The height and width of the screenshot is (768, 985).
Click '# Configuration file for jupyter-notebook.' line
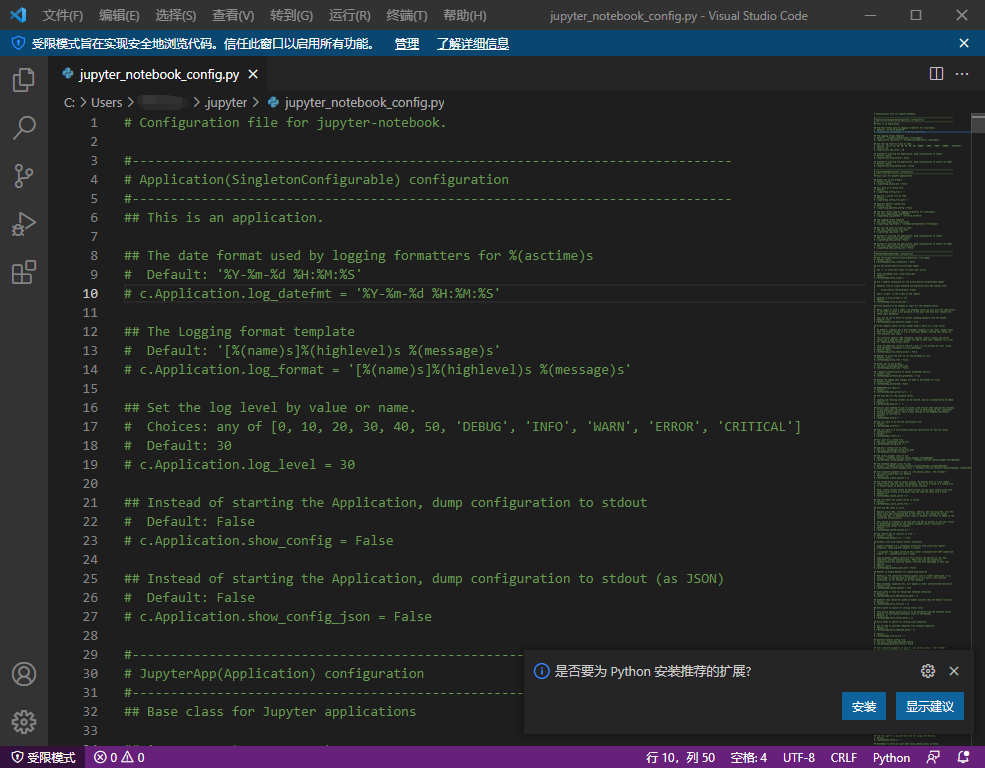click(x=285, y=122)
